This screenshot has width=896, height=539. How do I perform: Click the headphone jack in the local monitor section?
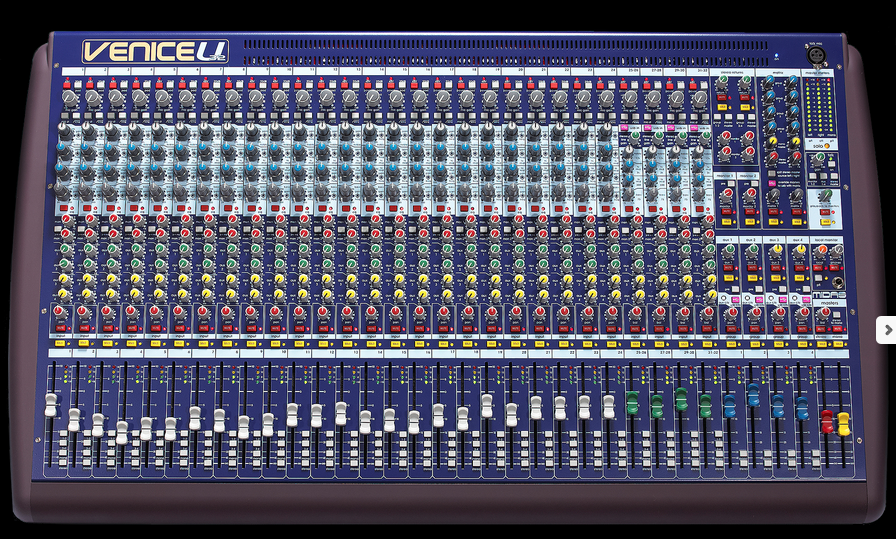pyautogui.click(x=838, y=282)
